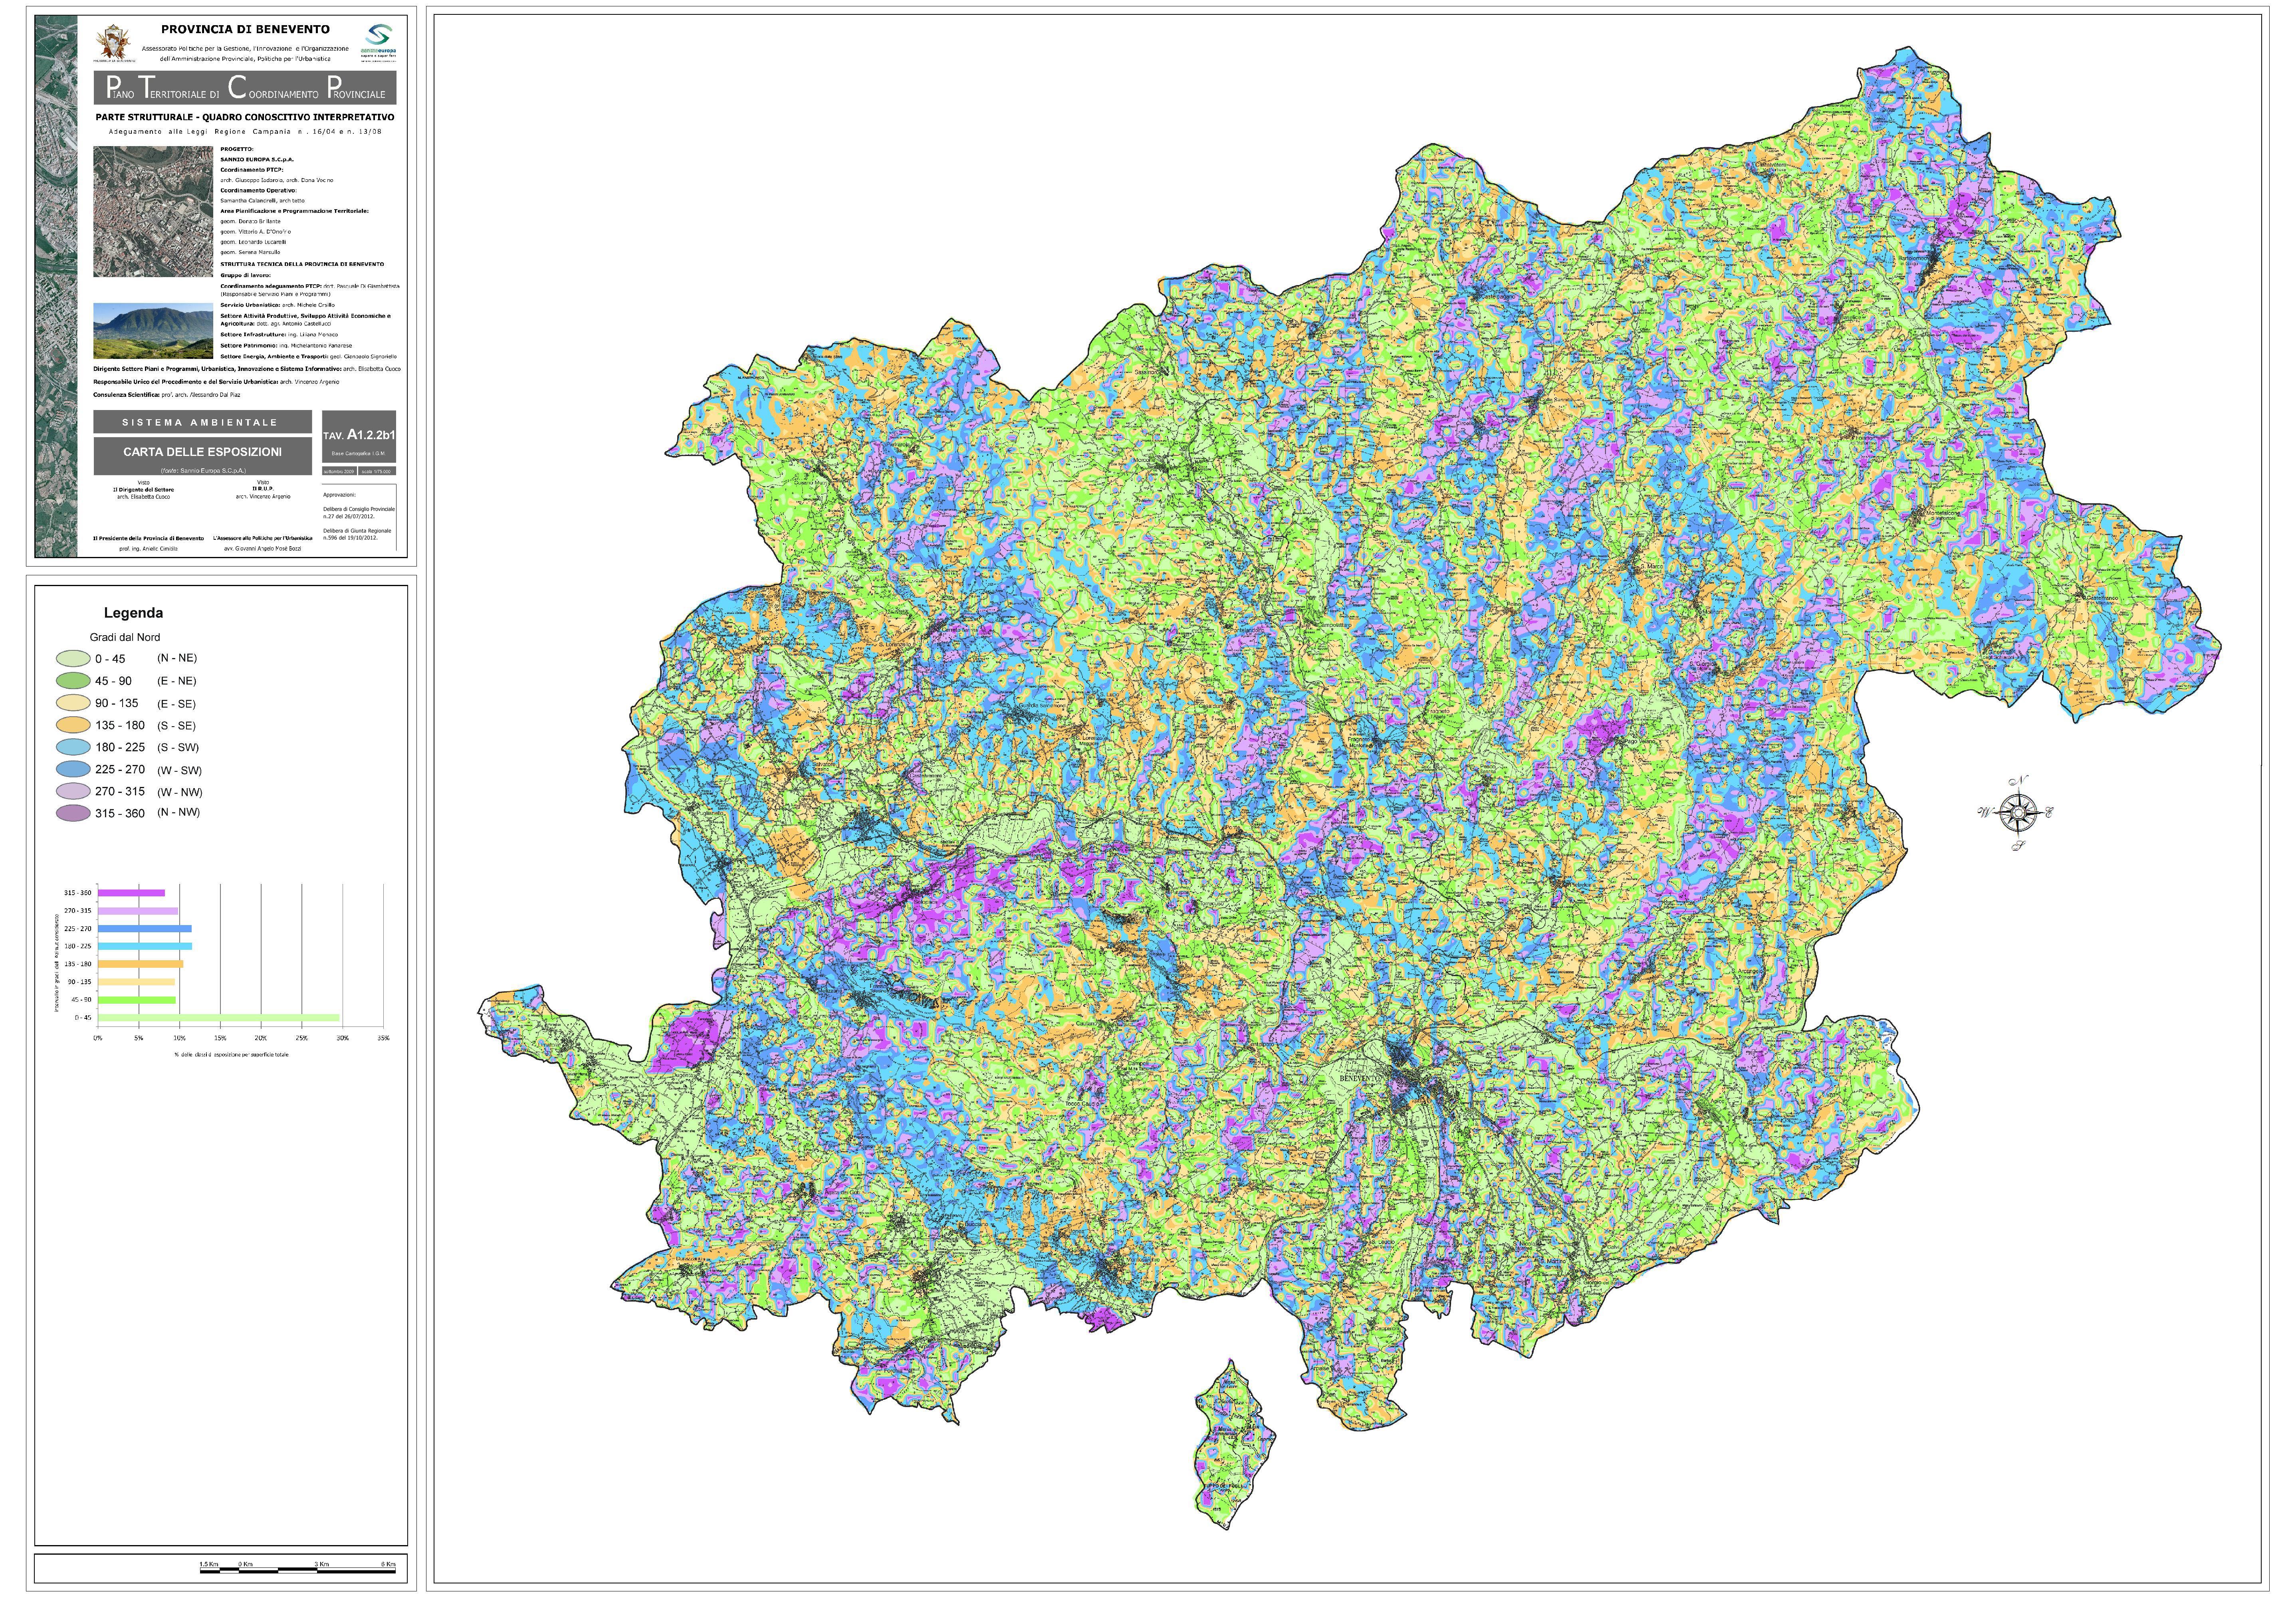Click 'PARTE STRUTTURALE - QUADRO CONOSCITIVO INTERPRETATIVO' heading

coord(245,118)
